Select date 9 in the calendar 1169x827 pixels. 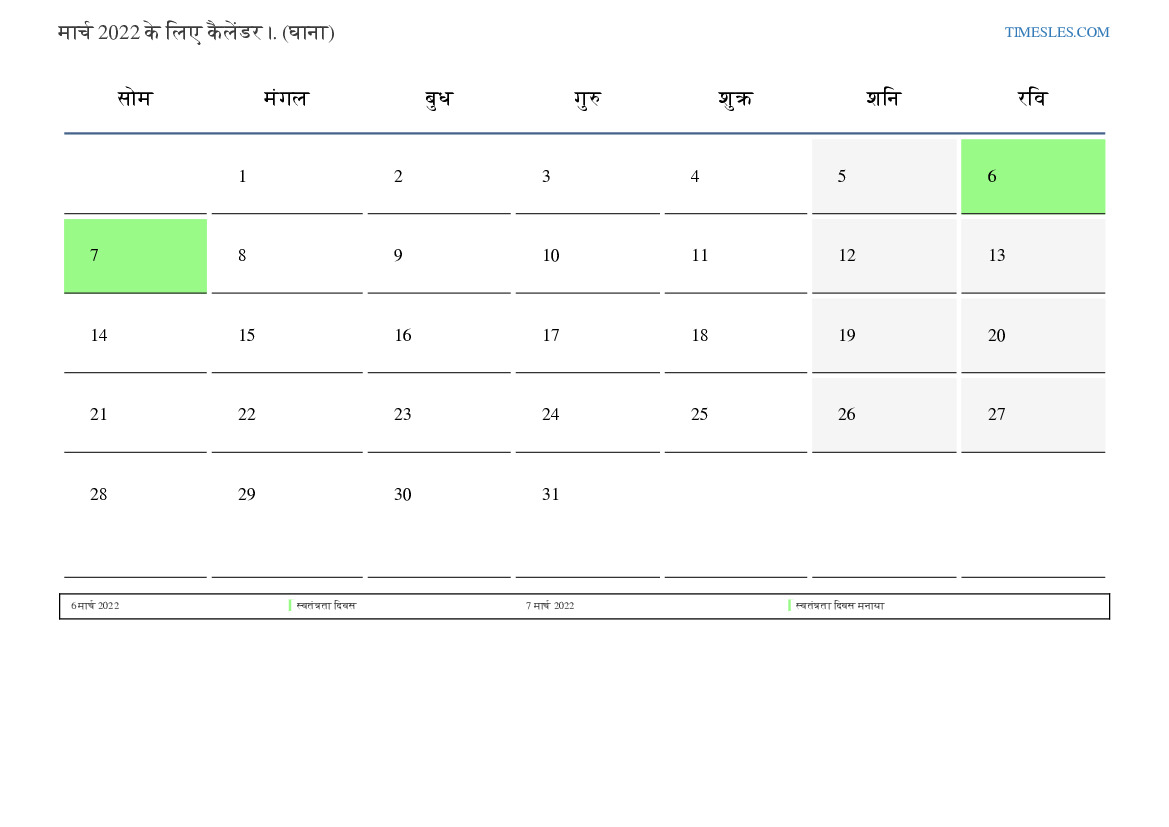coord(439,256)
